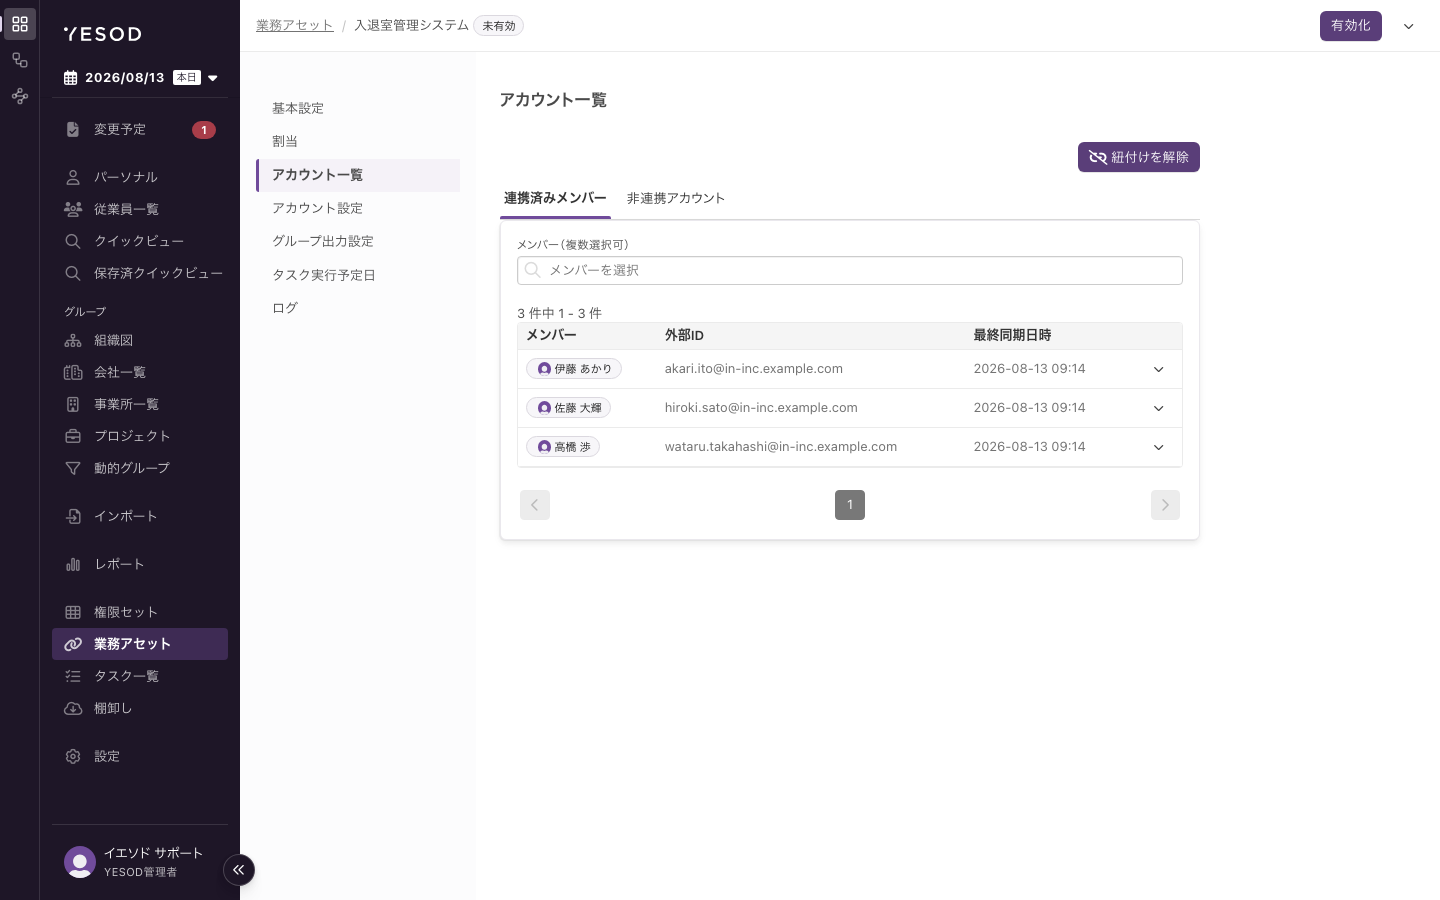This screenshot has width=1440, height=900.
Task: Open プロジェクト in sidebar
Action: tap(140, 436)
